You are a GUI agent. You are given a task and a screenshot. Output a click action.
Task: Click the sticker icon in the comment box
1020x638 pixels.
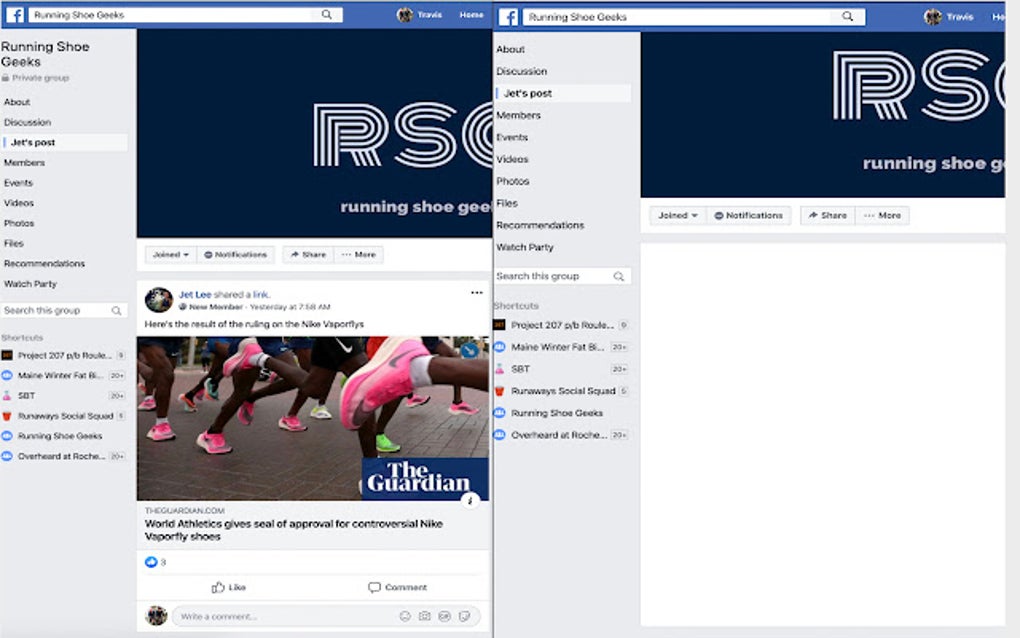[x=464, y=616]
